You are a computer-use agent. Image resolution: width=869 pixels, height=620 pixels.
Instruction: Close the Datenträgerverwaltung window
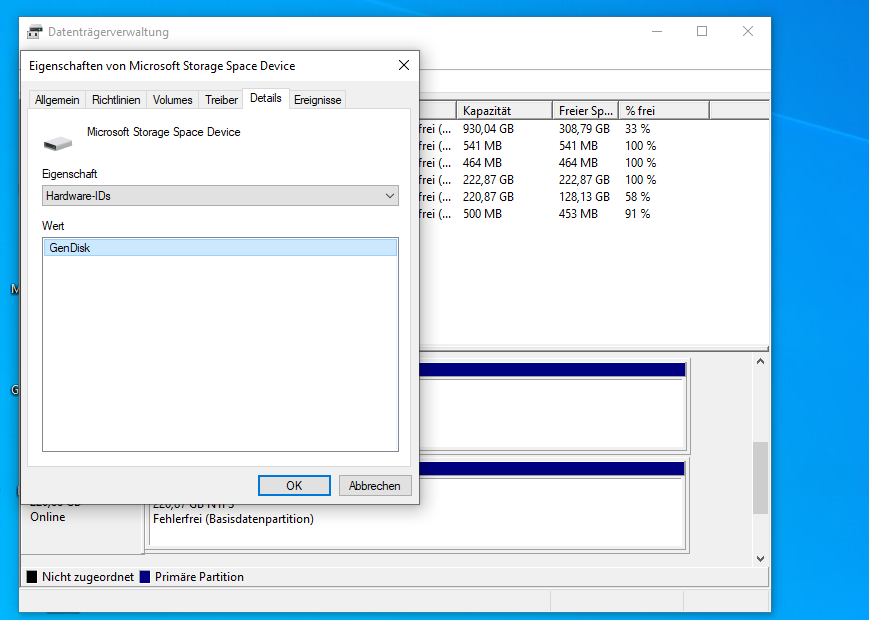click(748, 32)
